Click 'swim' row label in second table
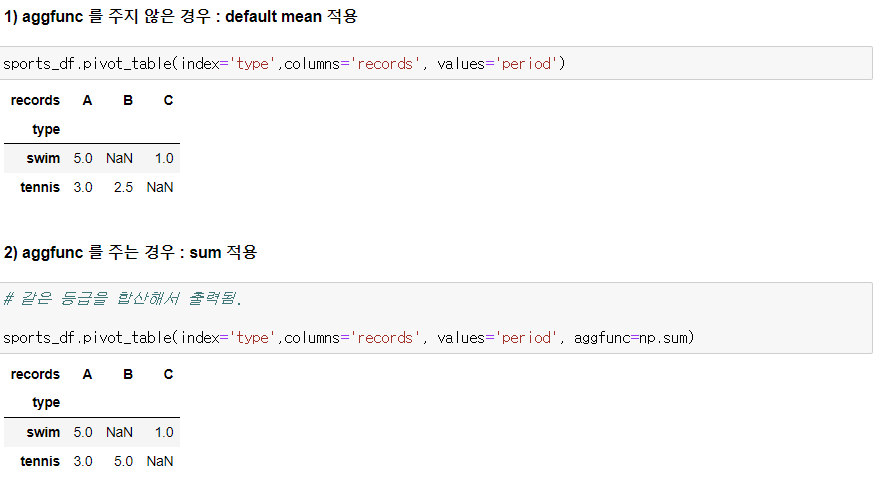This screenshot has height=478, width=885. (43, 432)
